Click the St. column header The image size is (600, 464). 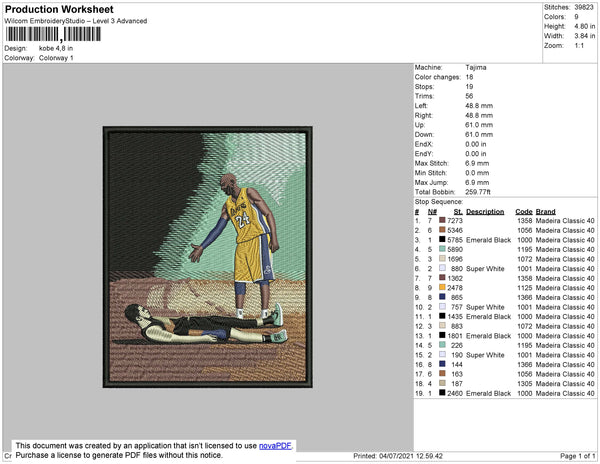pyautogui.click(x=458, y=212)
